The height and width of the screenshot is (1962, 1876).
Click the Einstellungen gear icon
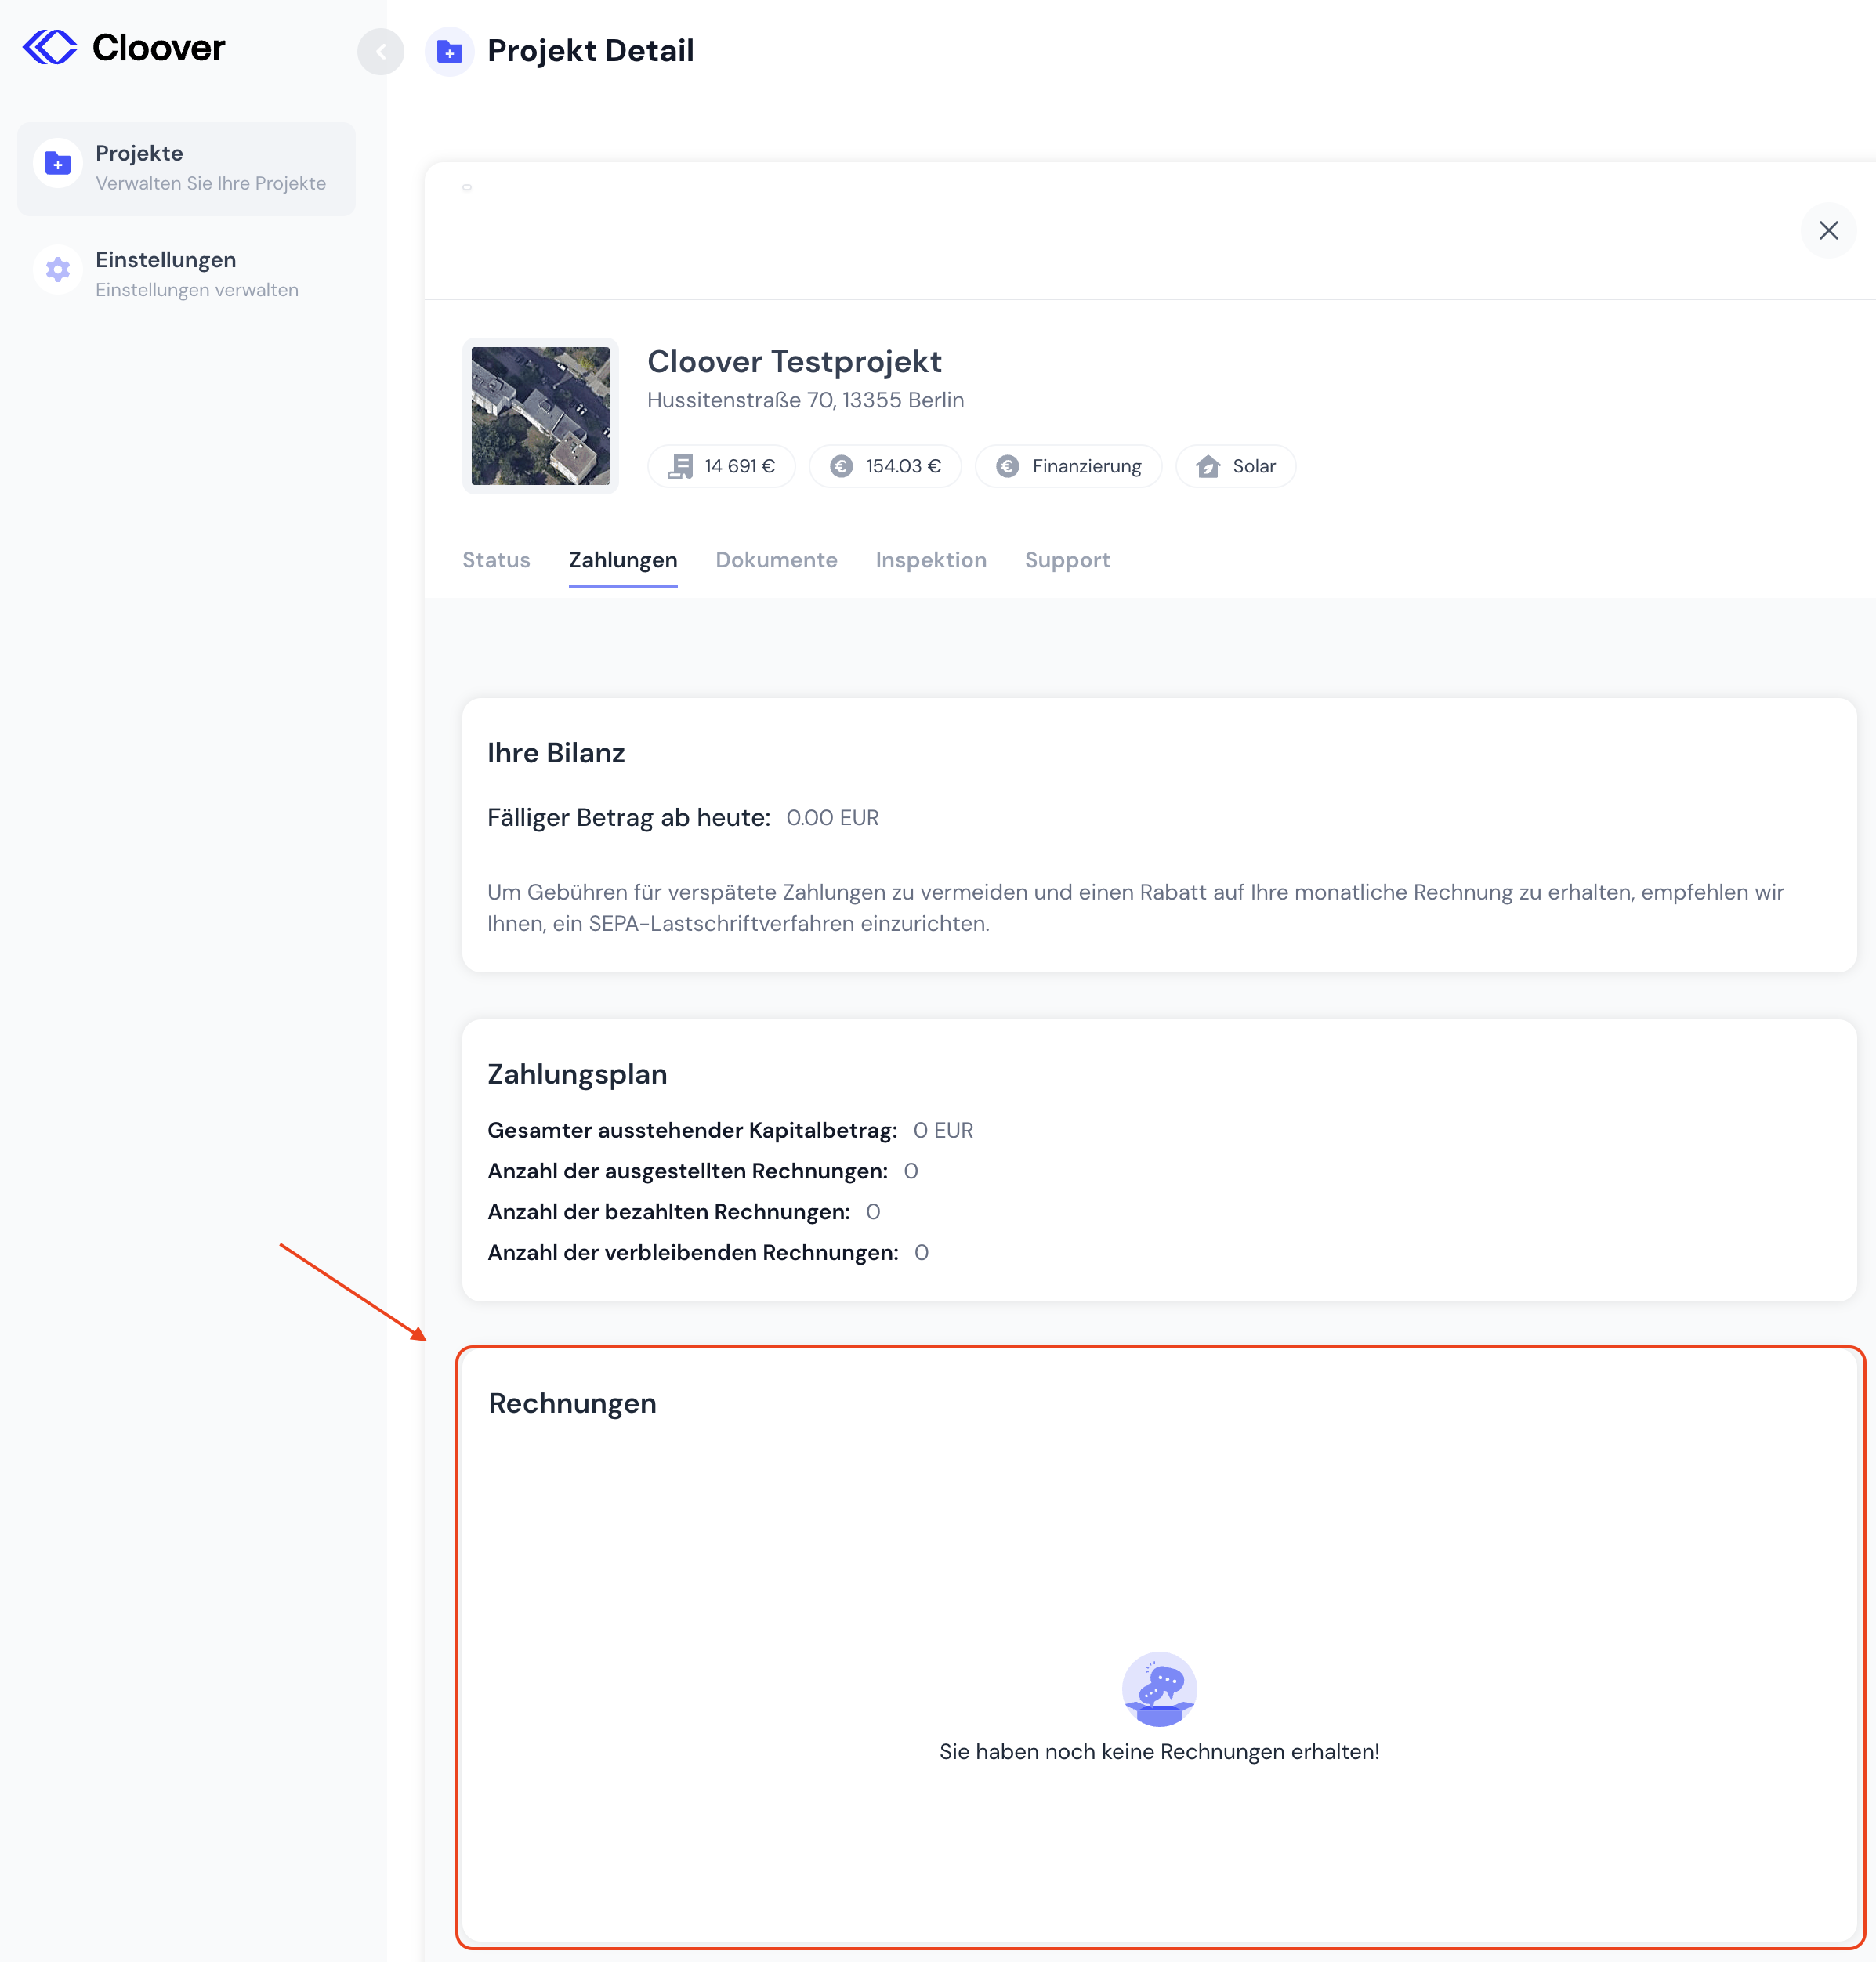point(58,270)
